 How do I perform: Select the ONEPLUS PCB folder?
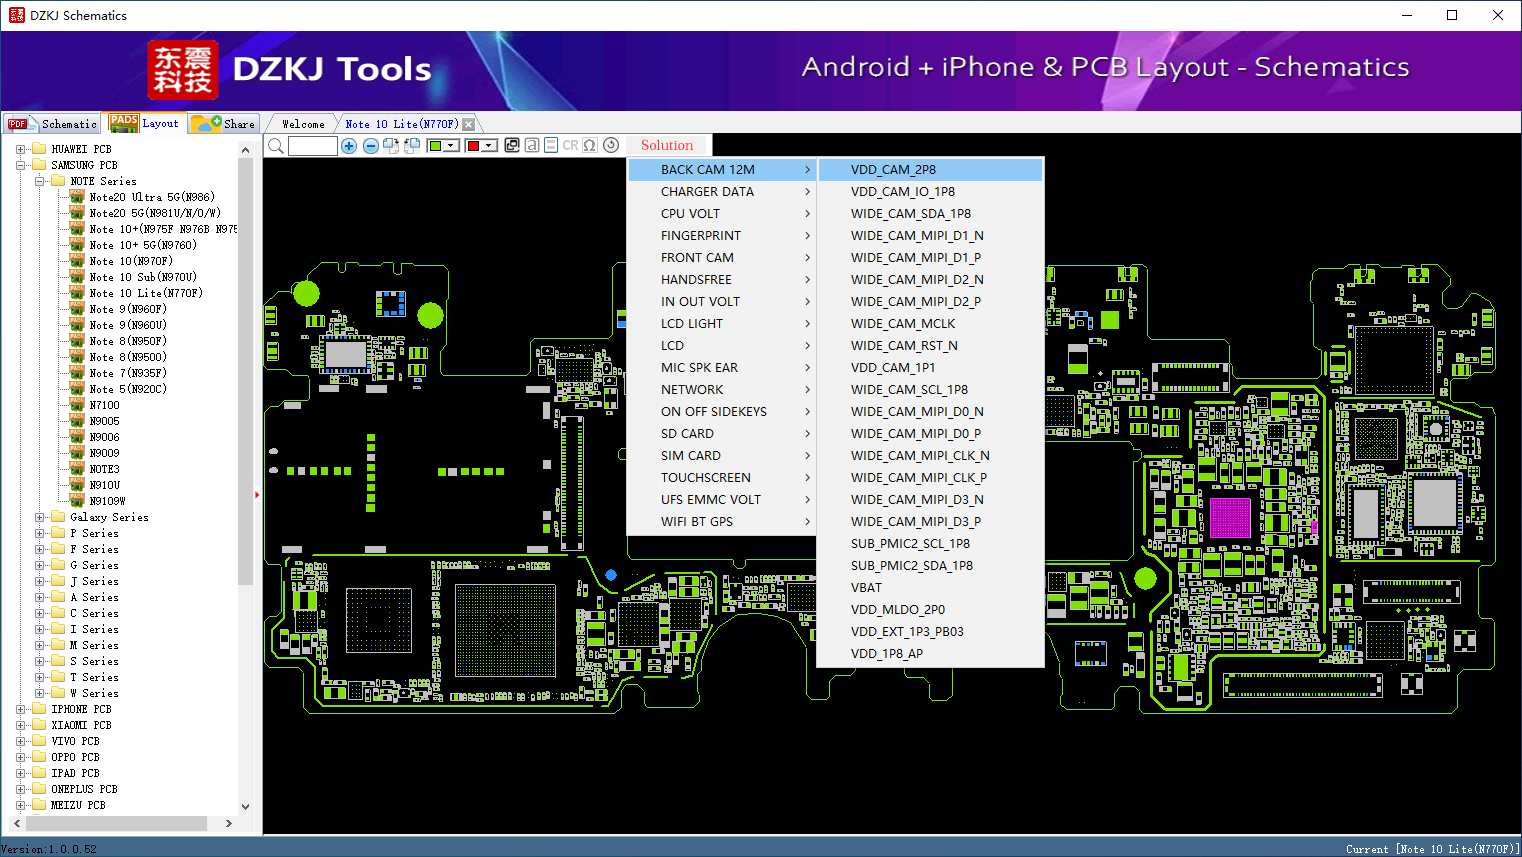coord(84,789)
